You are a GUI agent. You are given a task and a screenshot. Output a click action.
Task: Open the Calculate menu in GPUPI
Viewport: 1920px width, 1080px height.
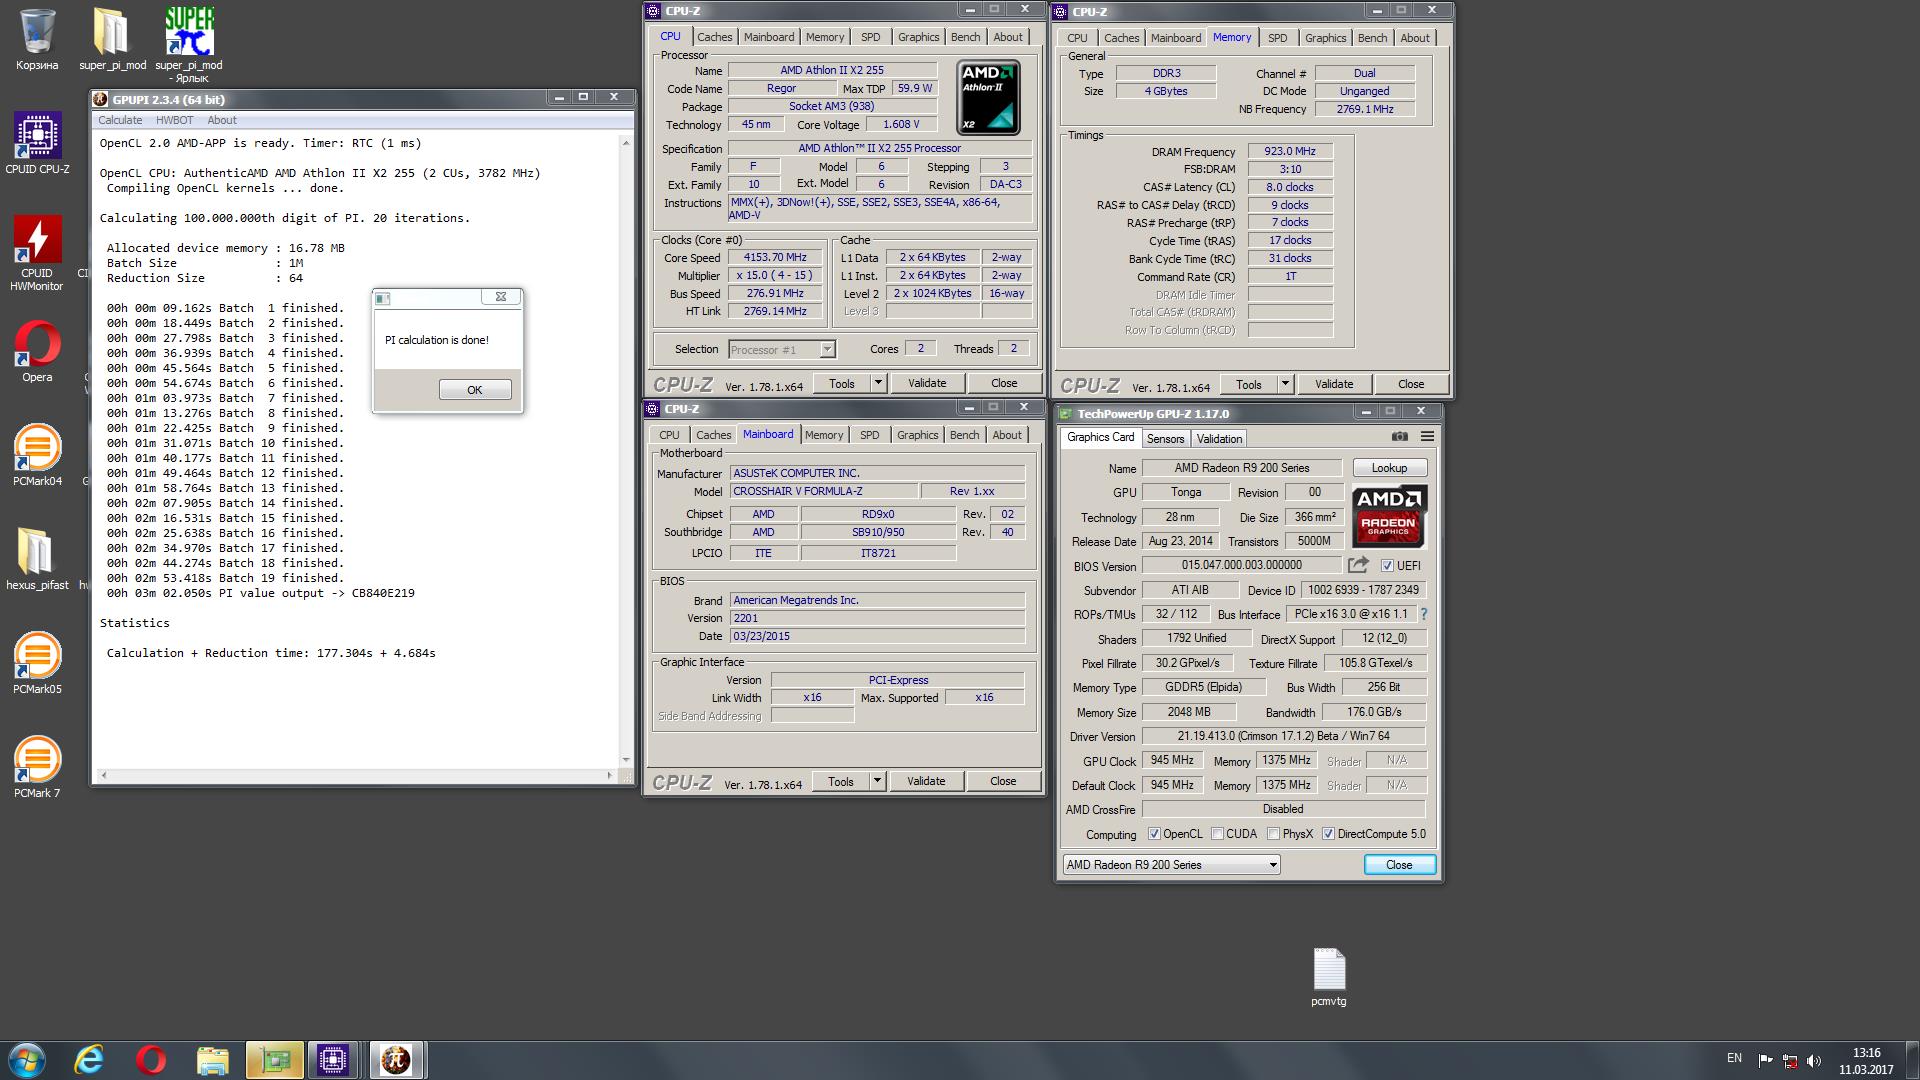[x=120, y=120]
